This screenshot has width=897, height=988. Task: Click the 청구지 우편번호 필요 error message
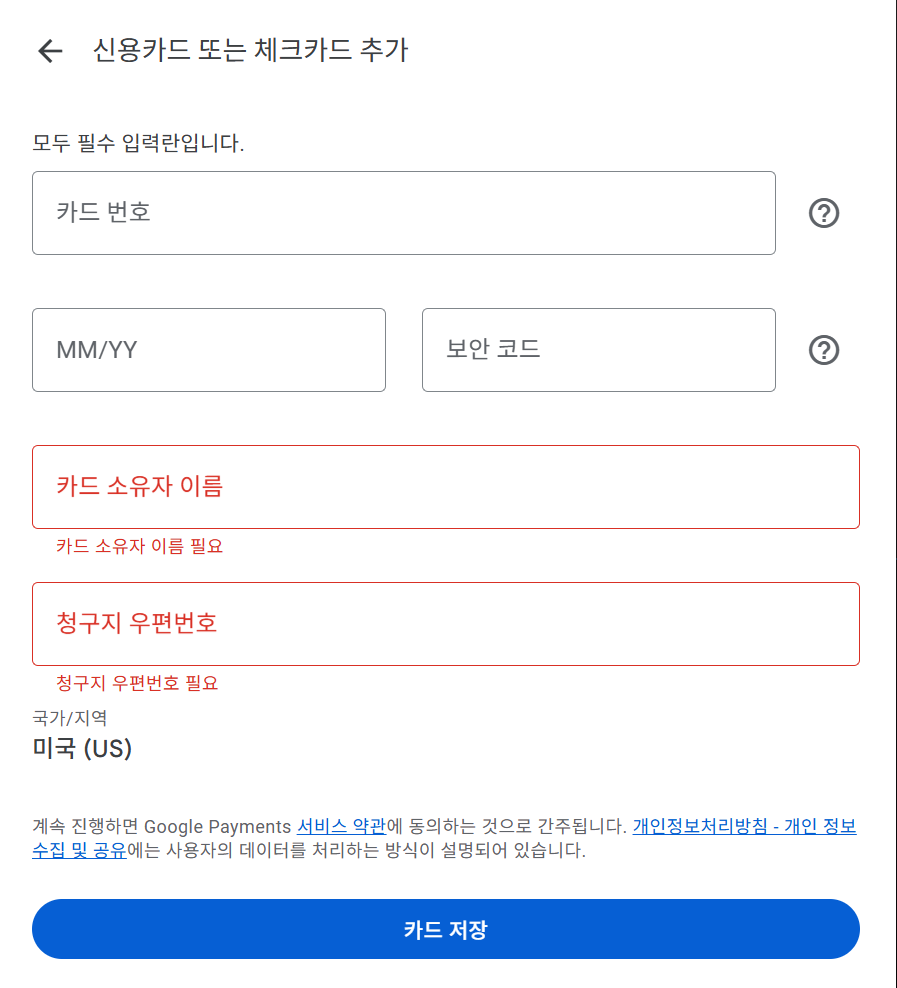point(137,683)
